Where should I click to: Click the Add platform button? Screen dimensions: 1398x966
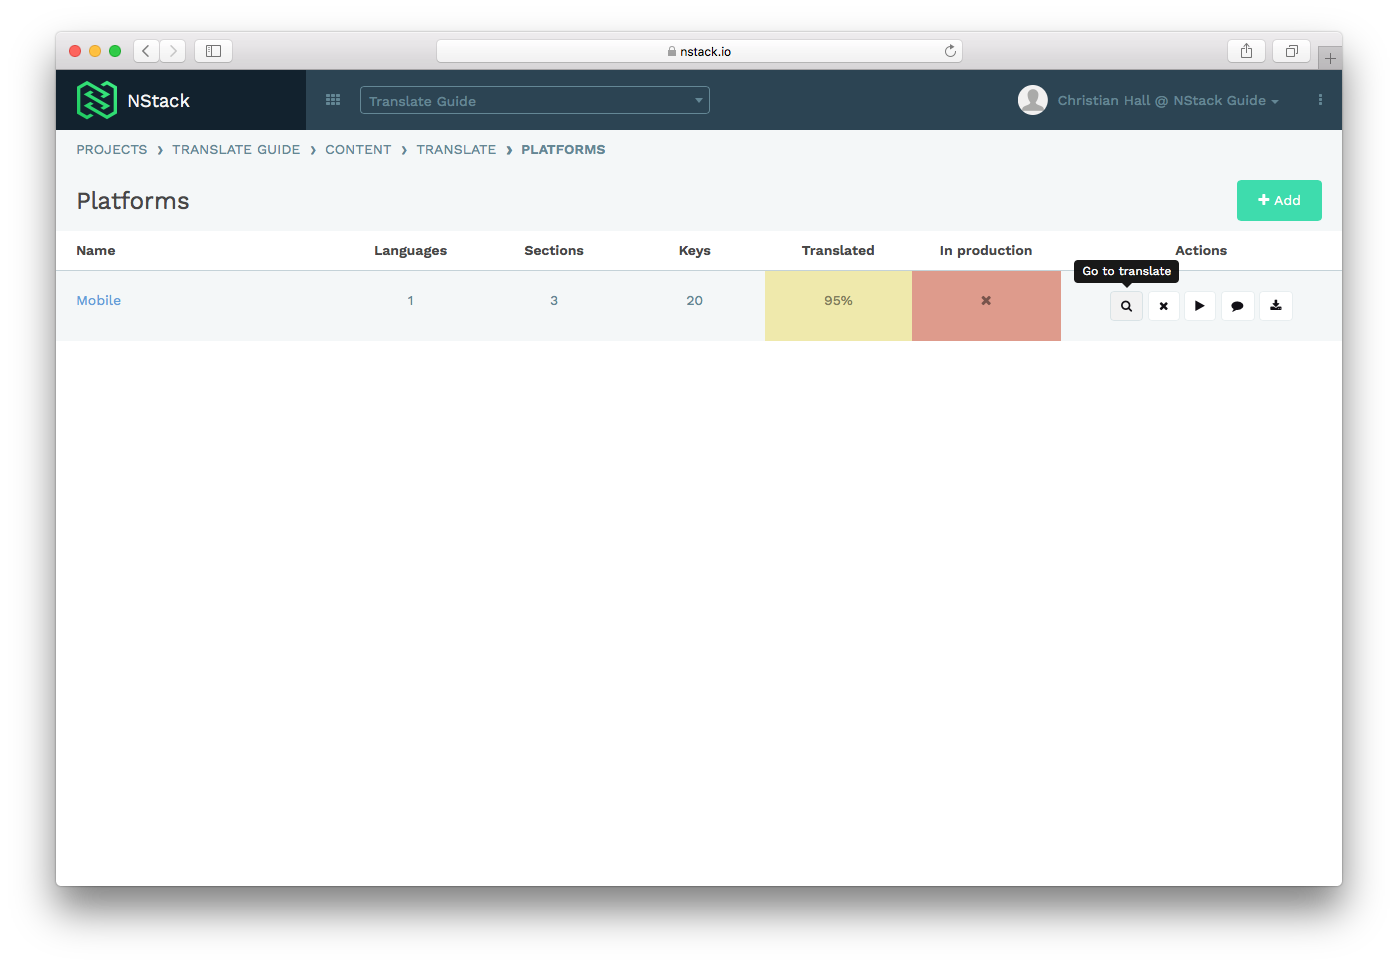[1279, 200]
